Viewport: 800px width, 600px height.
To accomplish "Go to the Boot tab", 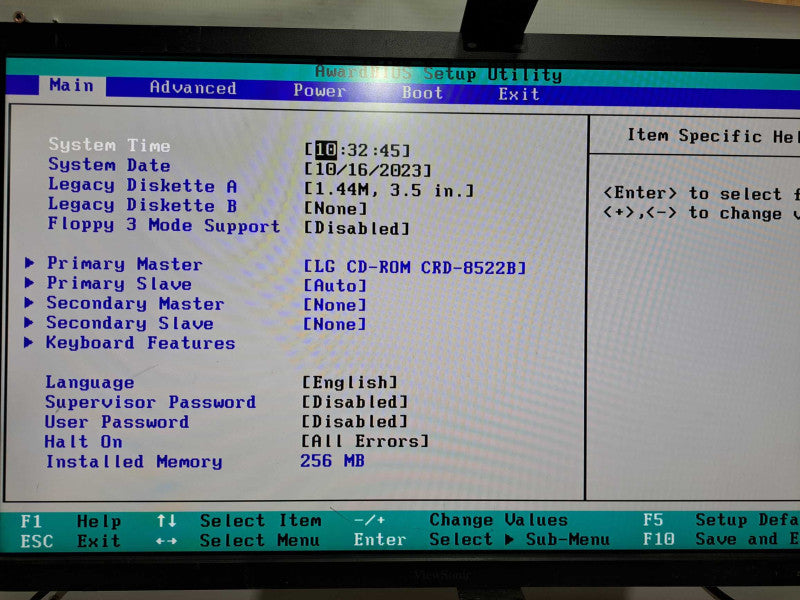I will pos(422,93).
